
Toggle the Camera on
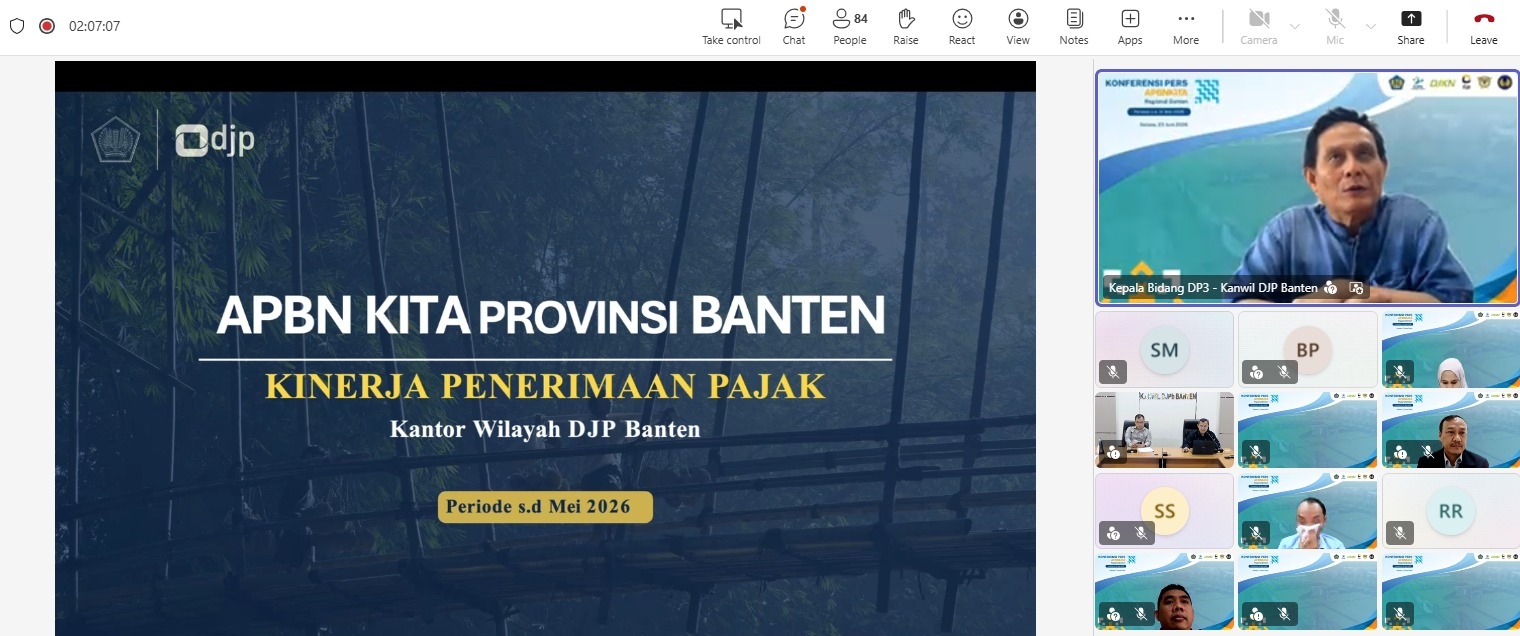pyautogui.click(x=1259, y=27)
